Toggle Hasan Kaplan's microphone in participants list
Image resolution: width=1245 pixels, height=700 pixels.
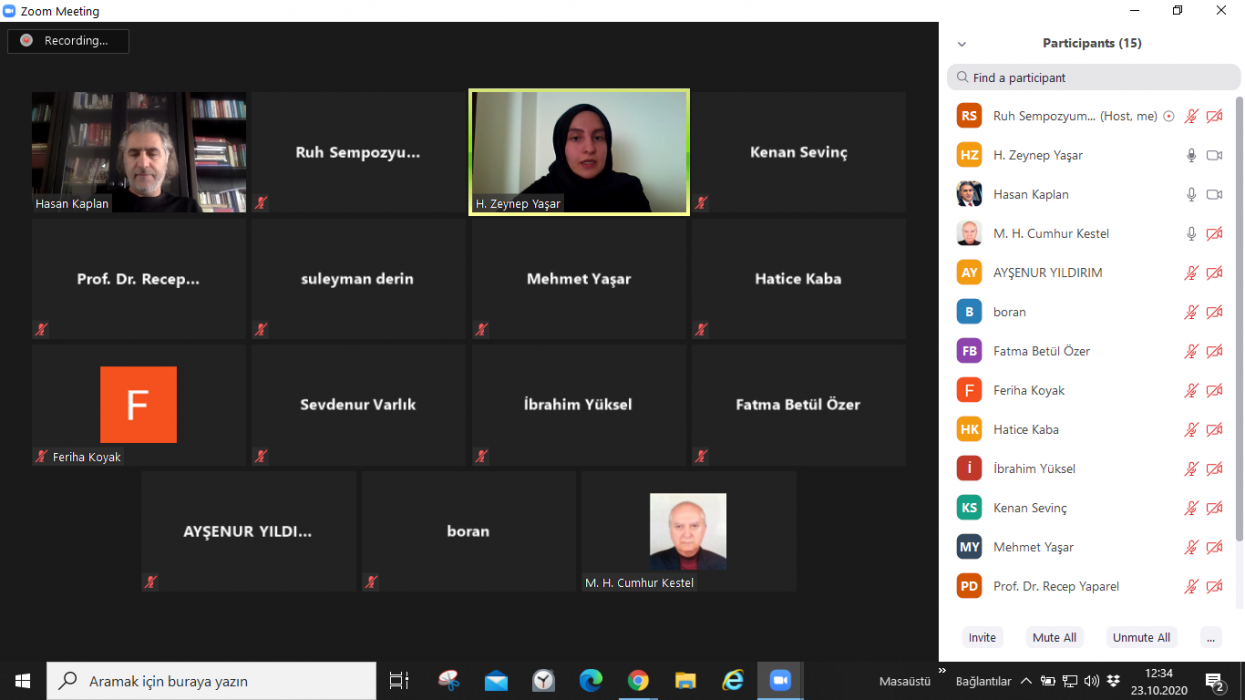coord(1191,194)
